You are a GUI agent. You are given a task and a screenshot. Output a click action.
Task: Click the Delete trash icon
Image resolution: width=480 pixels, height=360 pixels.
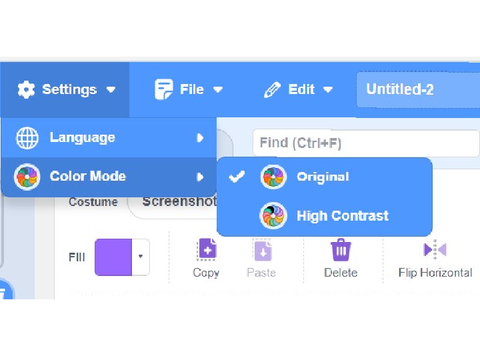[341, 249]
